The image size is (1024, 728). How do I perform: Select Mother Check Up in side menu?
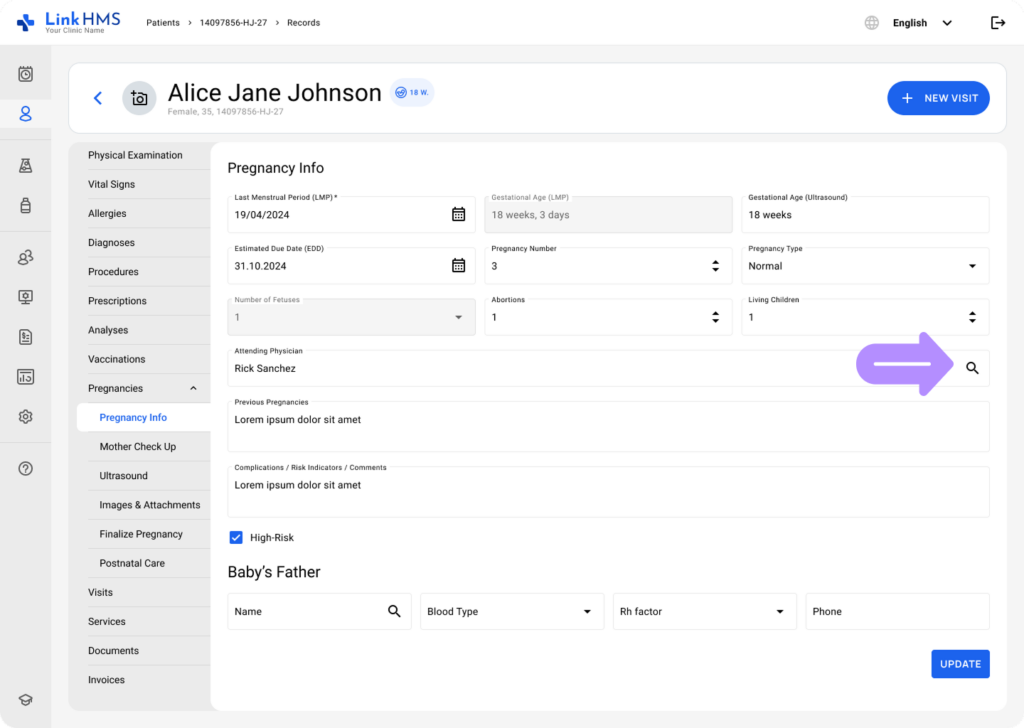point(138,447)
